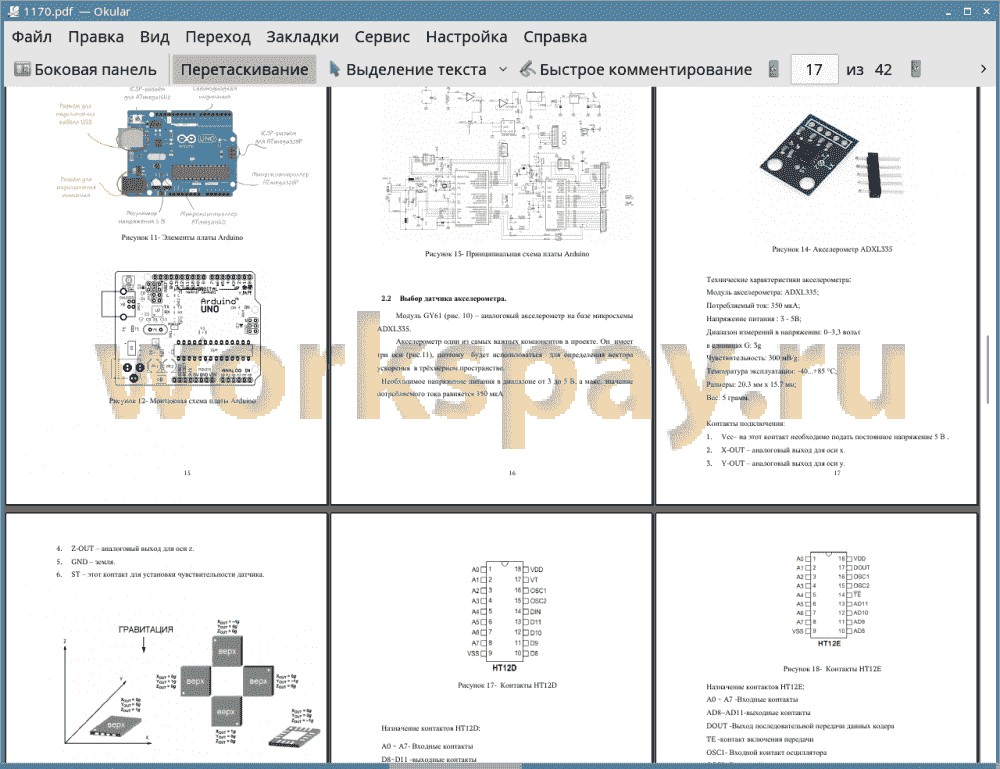Click the vertical scrollbar handle on the right
The height and width of the screenshot is (769, 1000).
(988, 369)
